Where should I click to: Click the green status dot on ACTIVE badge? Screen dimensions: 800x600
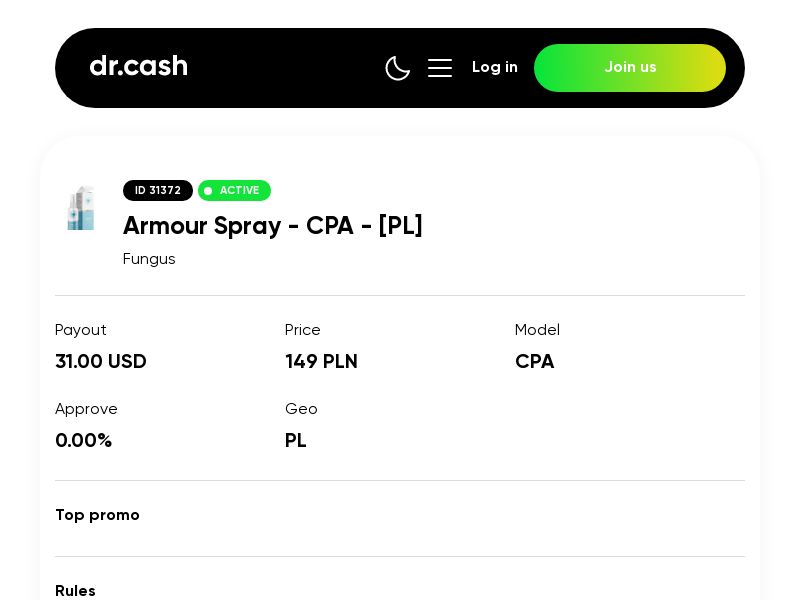208,190
